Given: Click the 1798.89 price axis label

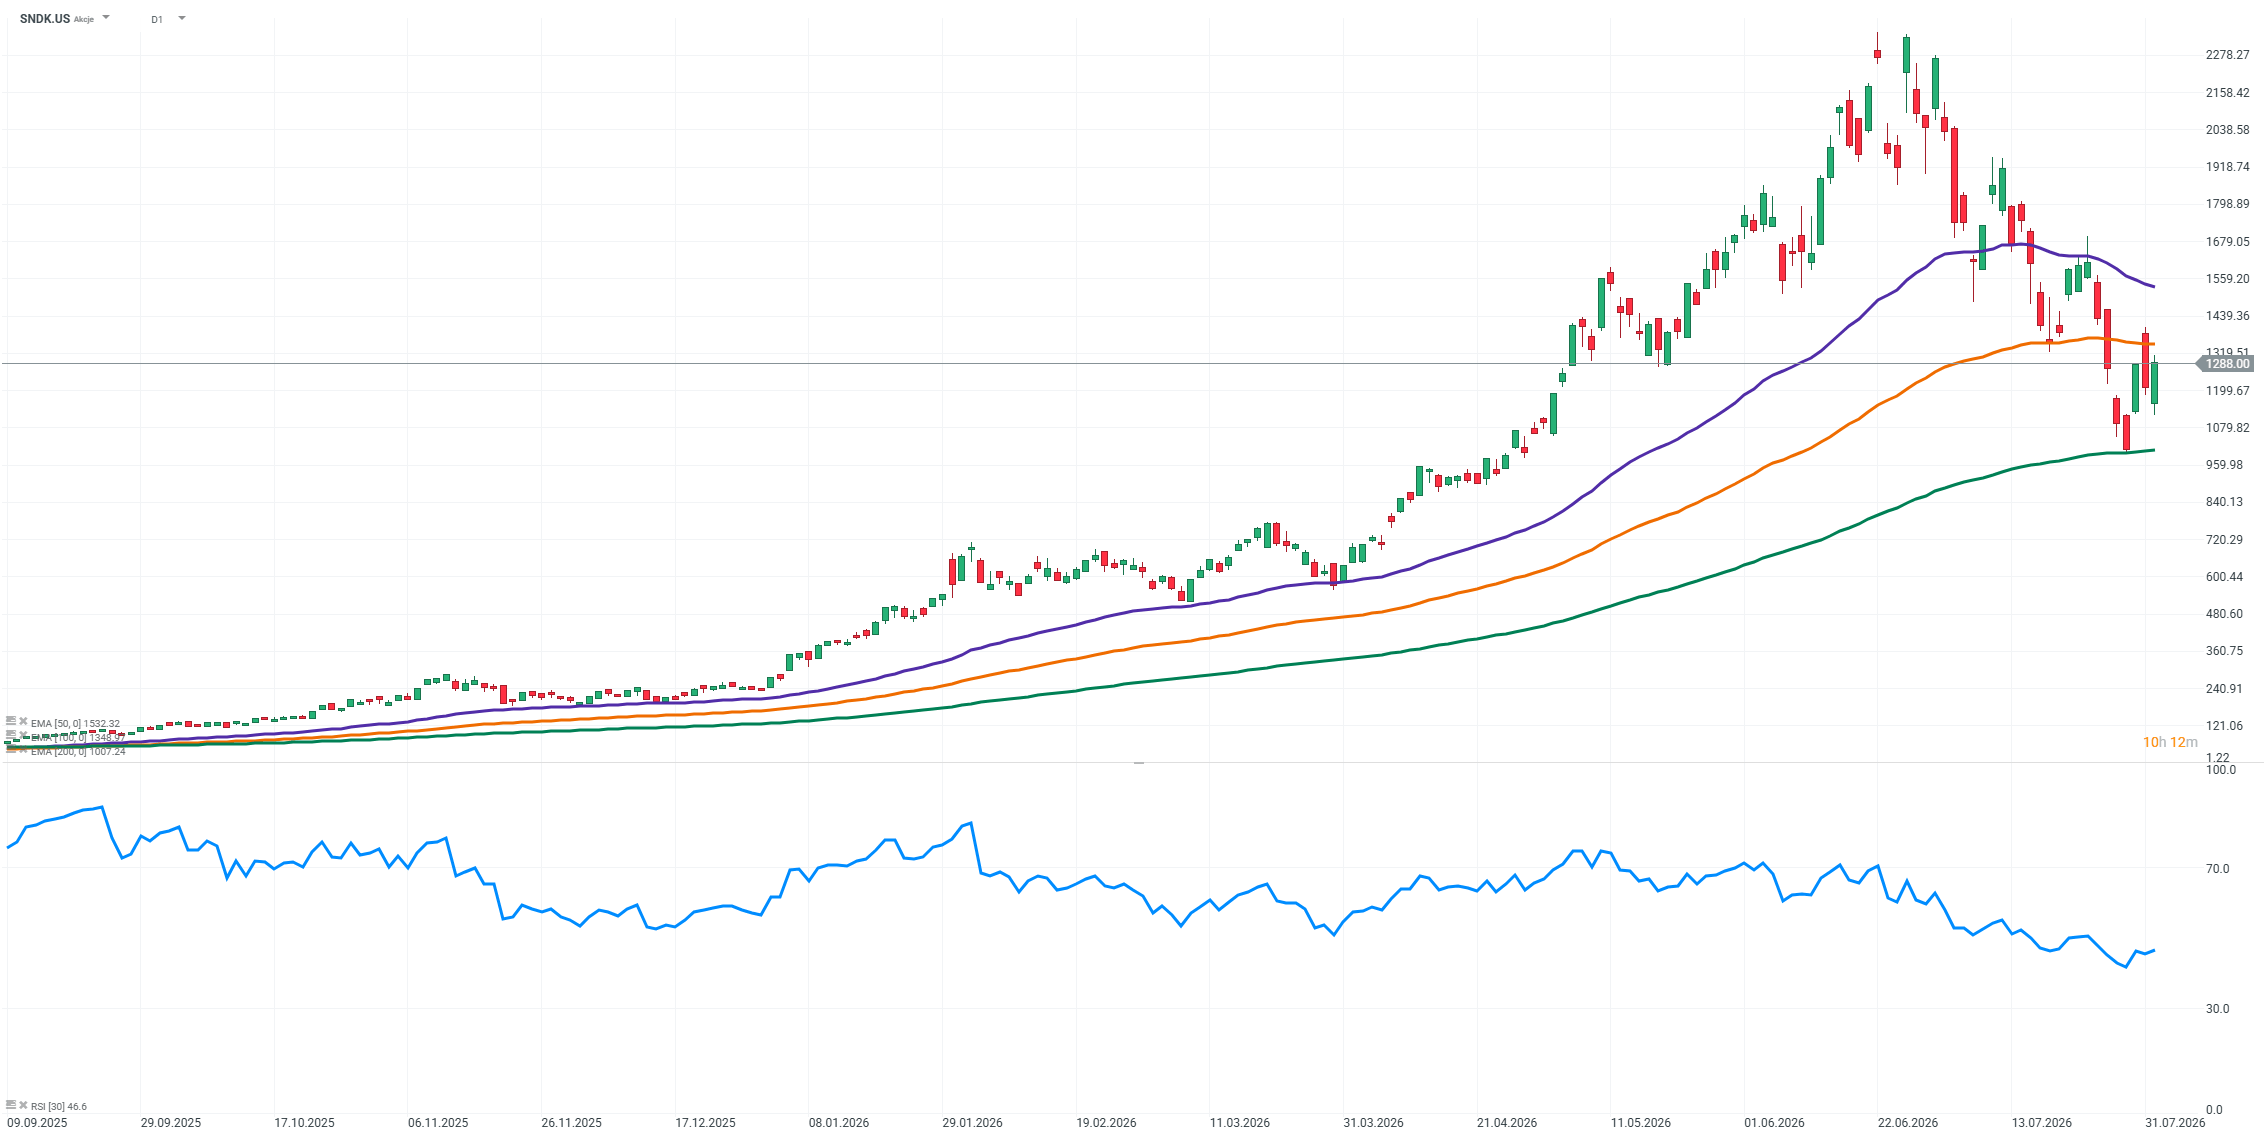Looking at the screenshot, I should (2227, 204).
